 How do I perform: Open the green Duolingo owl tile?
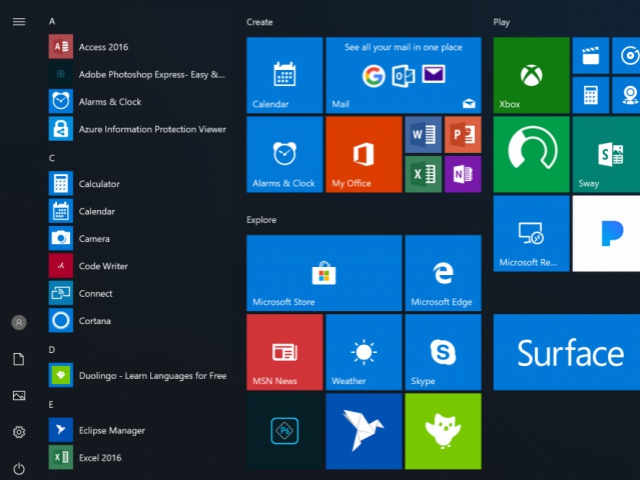(442, 431)
